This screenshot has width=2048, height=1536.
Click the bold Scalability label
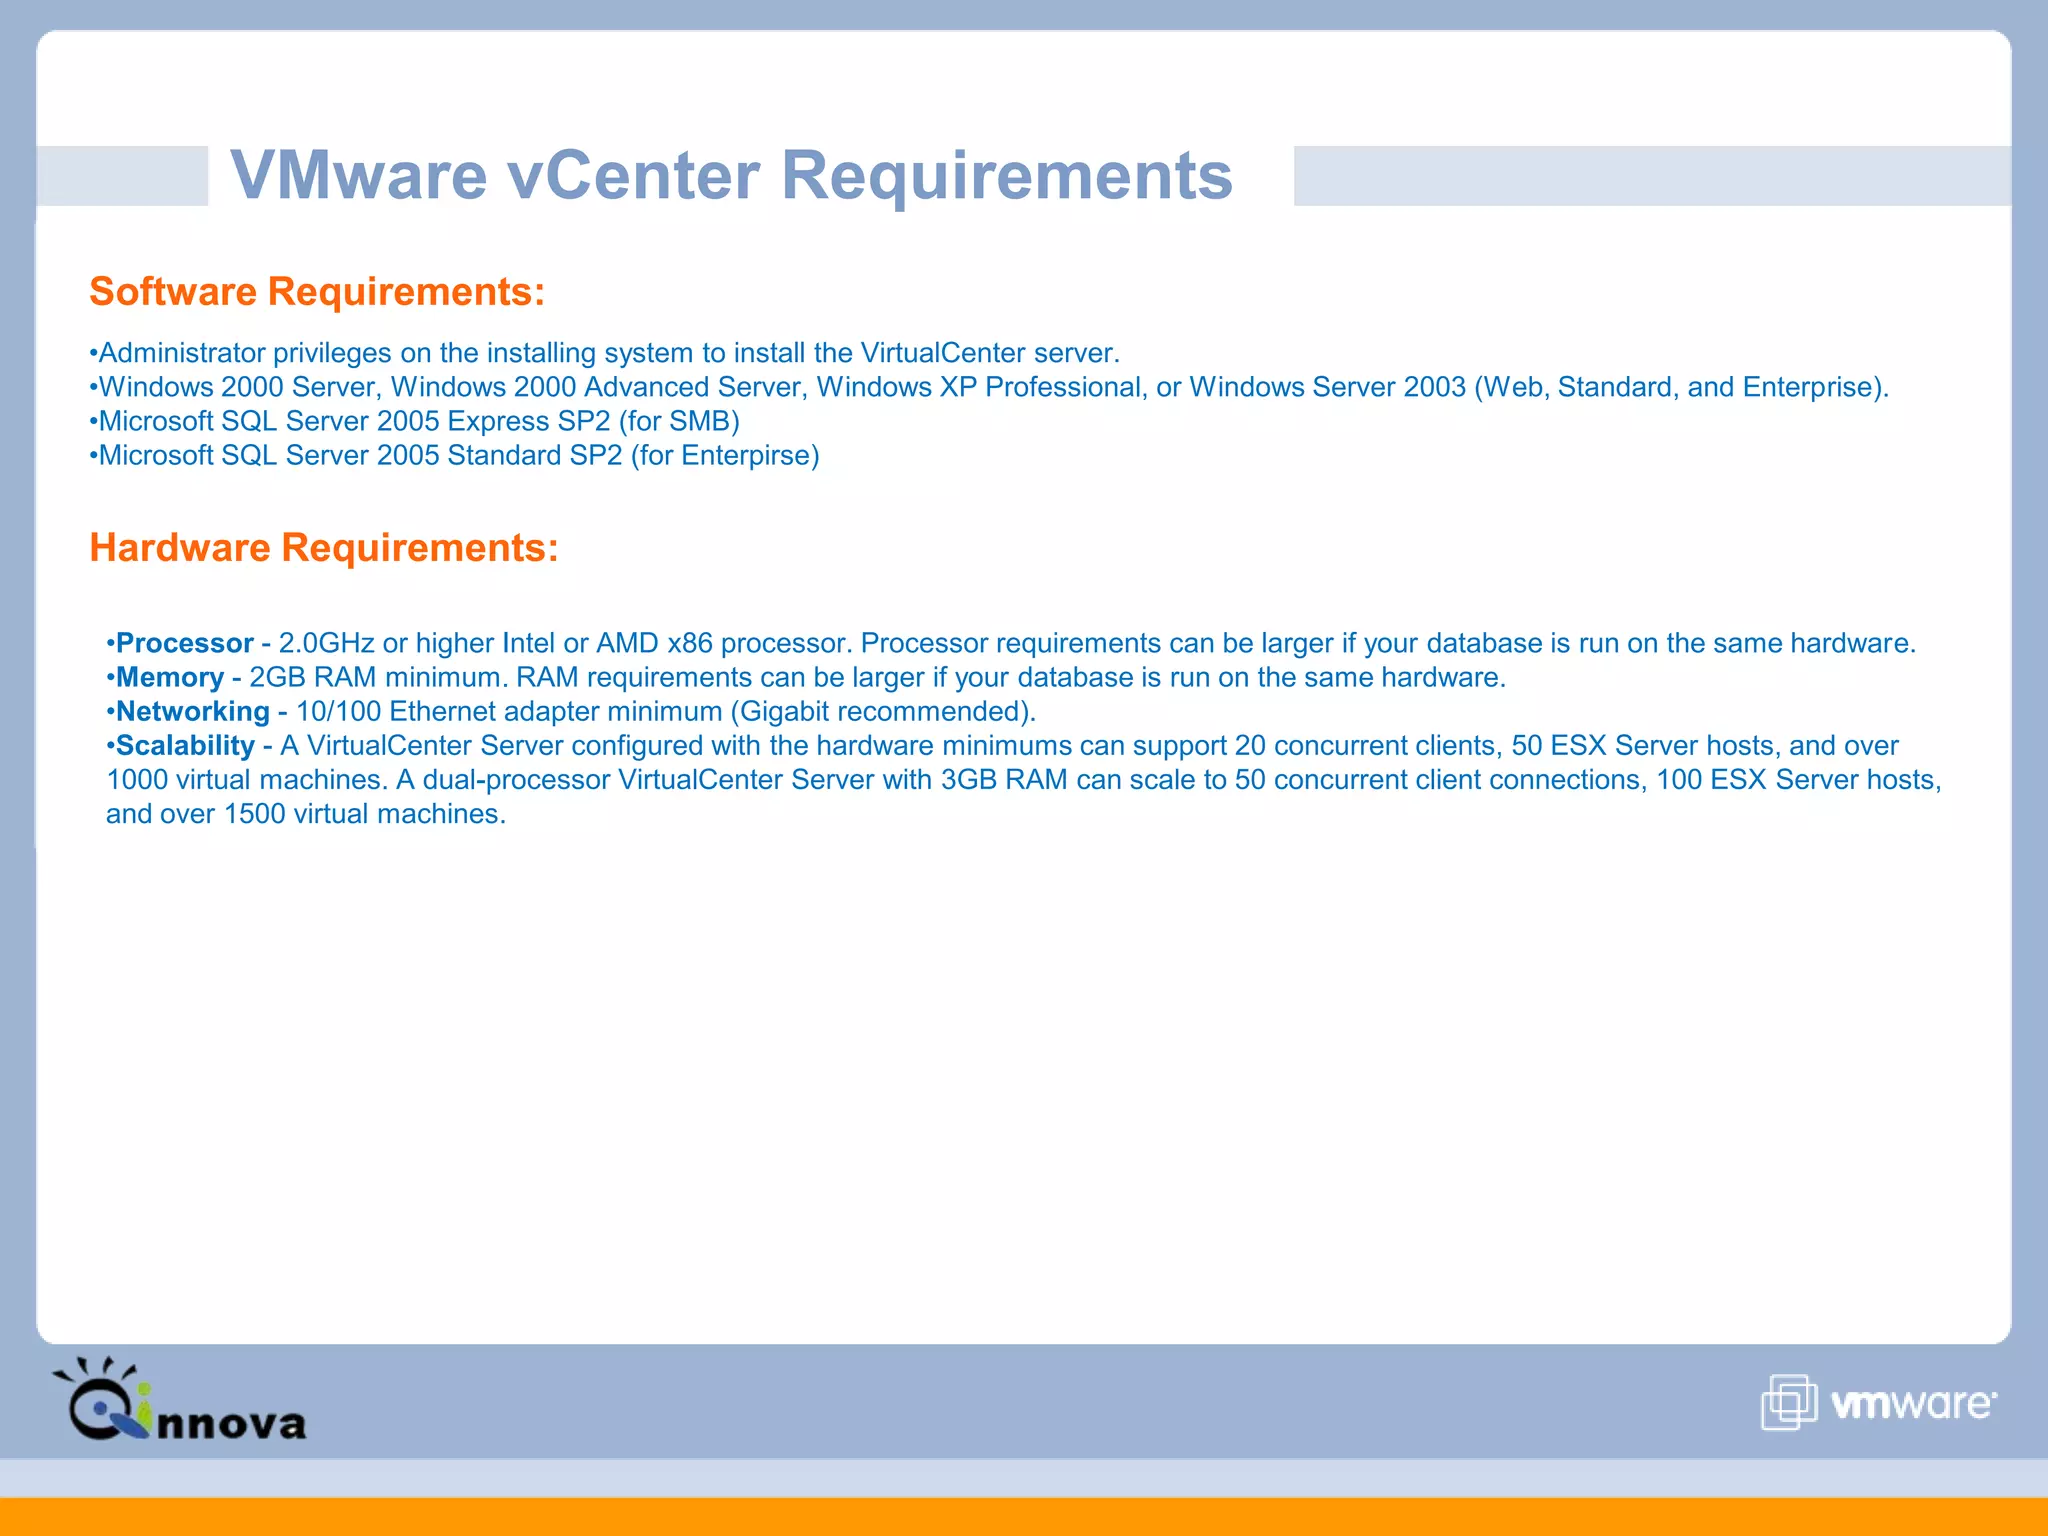pos(185,745)
